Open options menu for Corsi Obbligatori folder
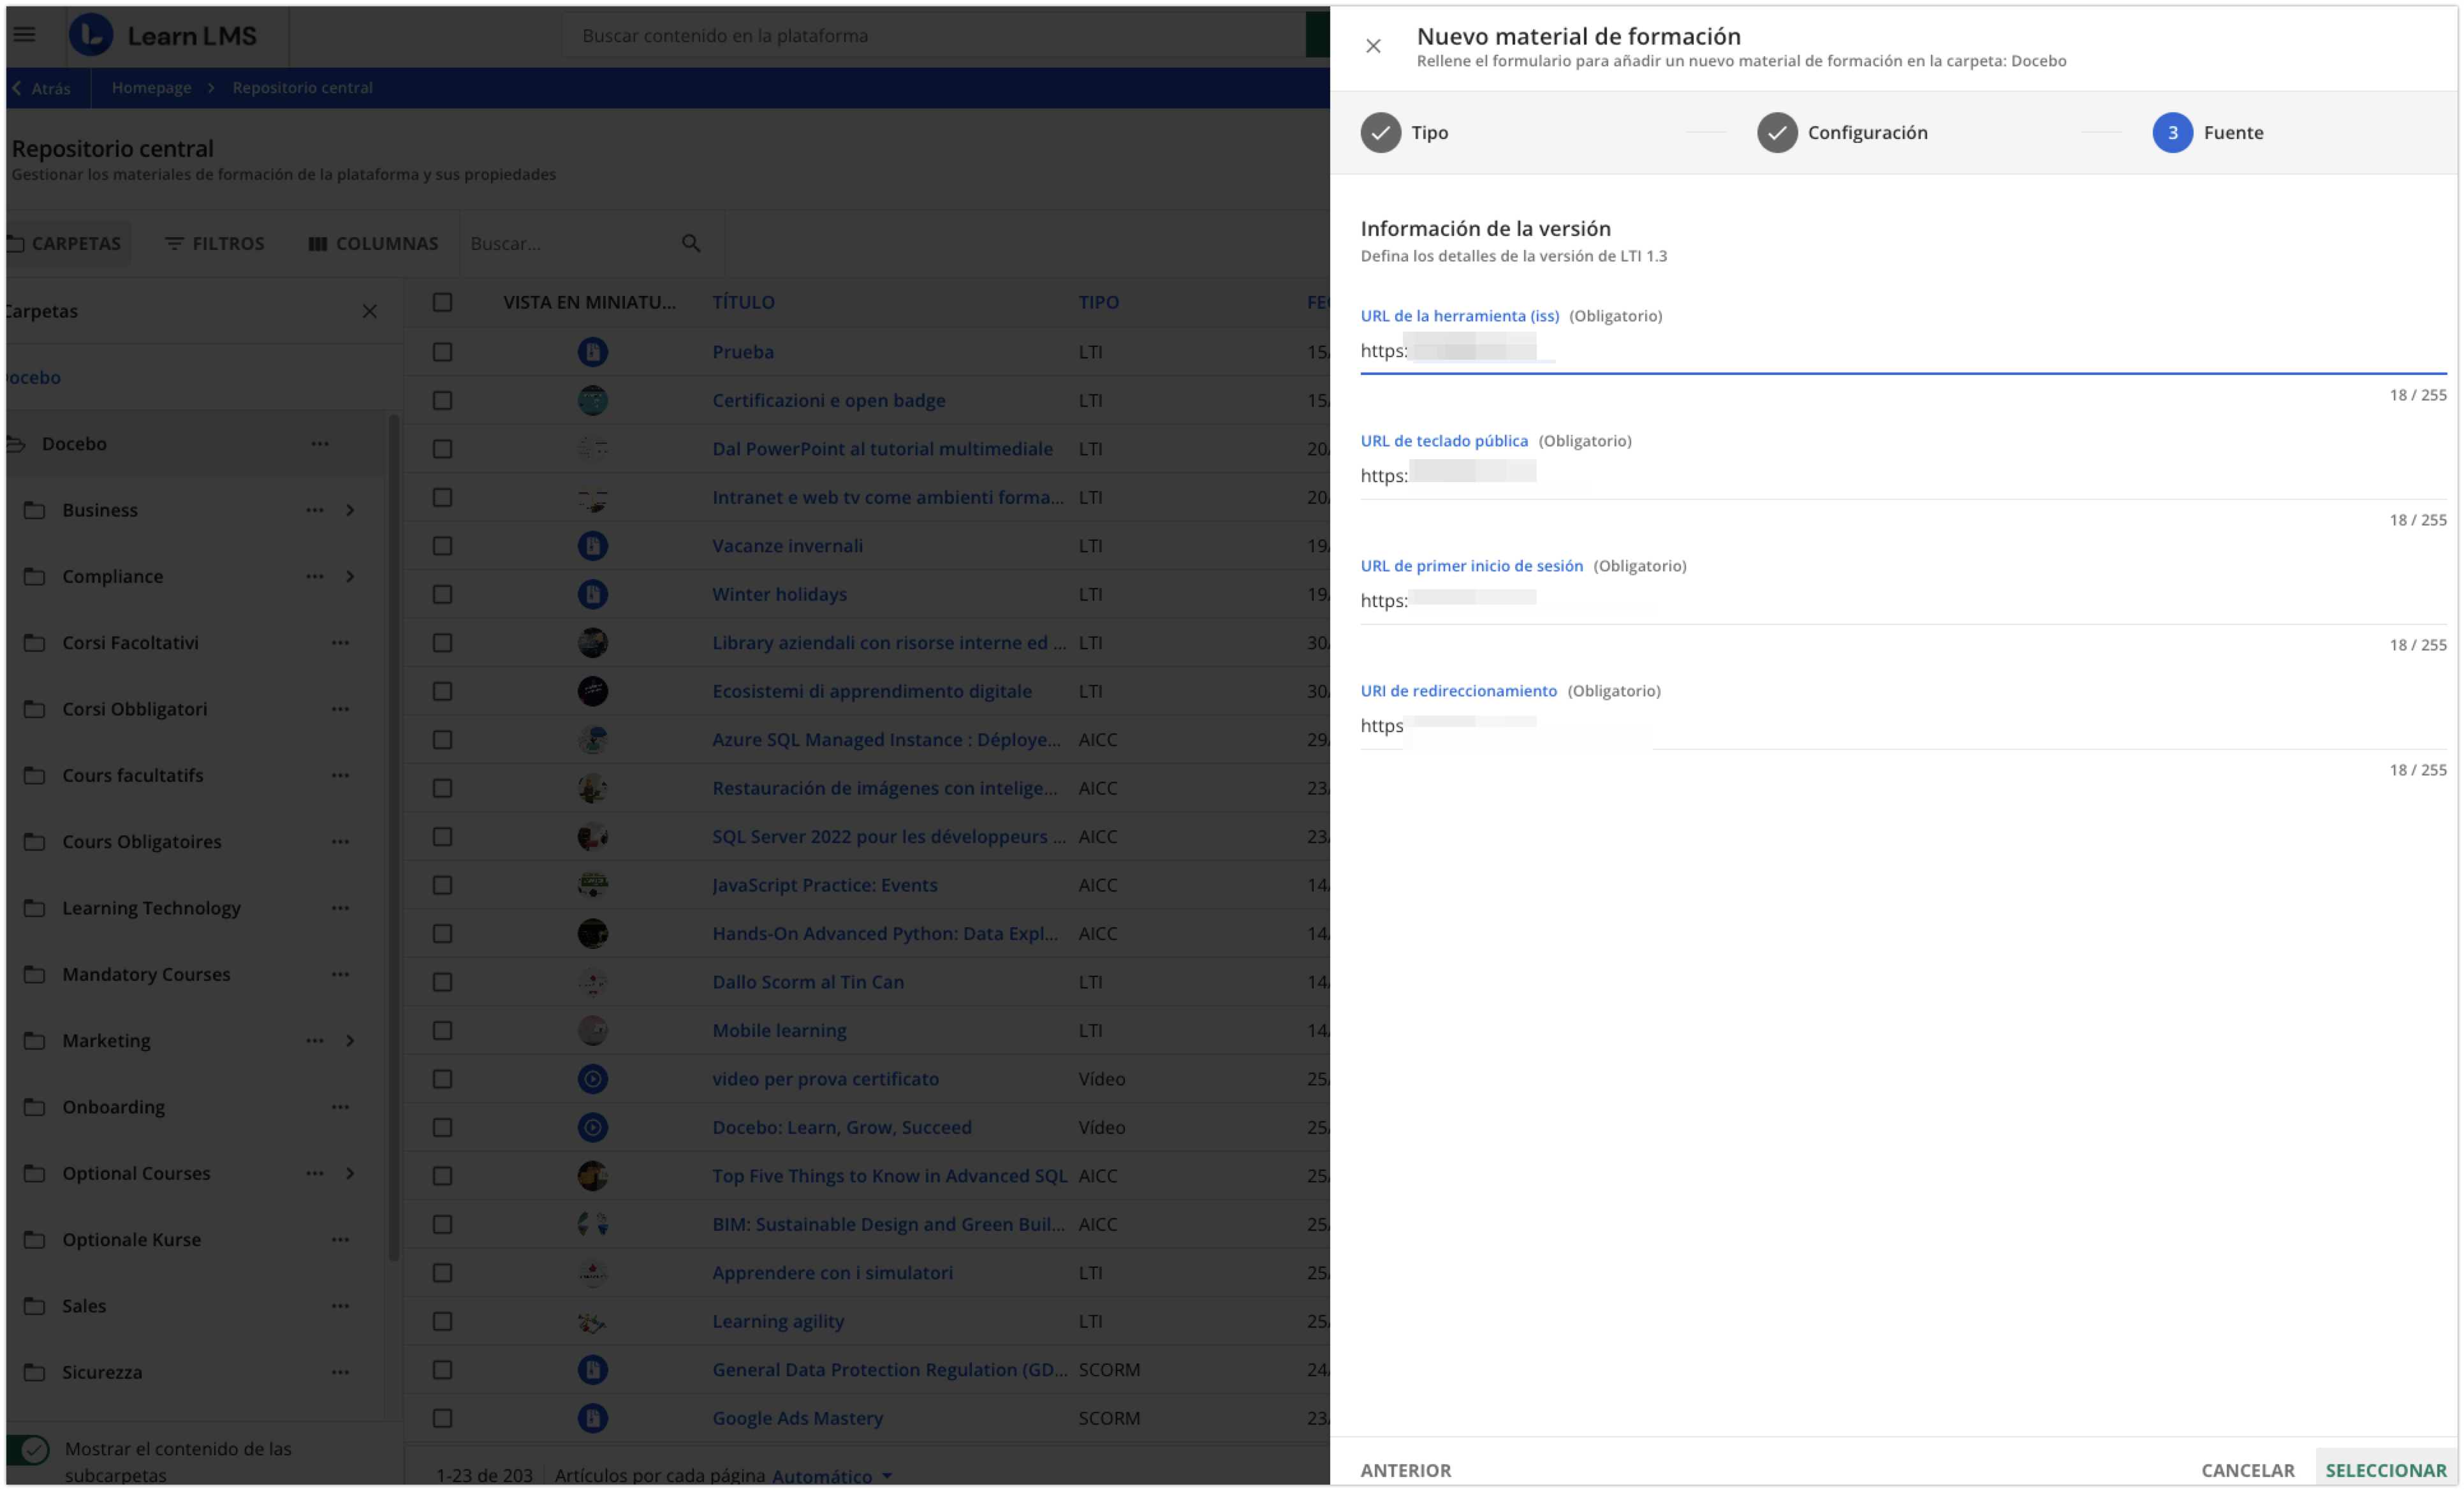This screenshot has height=1491, width=2464. point(340,709)
